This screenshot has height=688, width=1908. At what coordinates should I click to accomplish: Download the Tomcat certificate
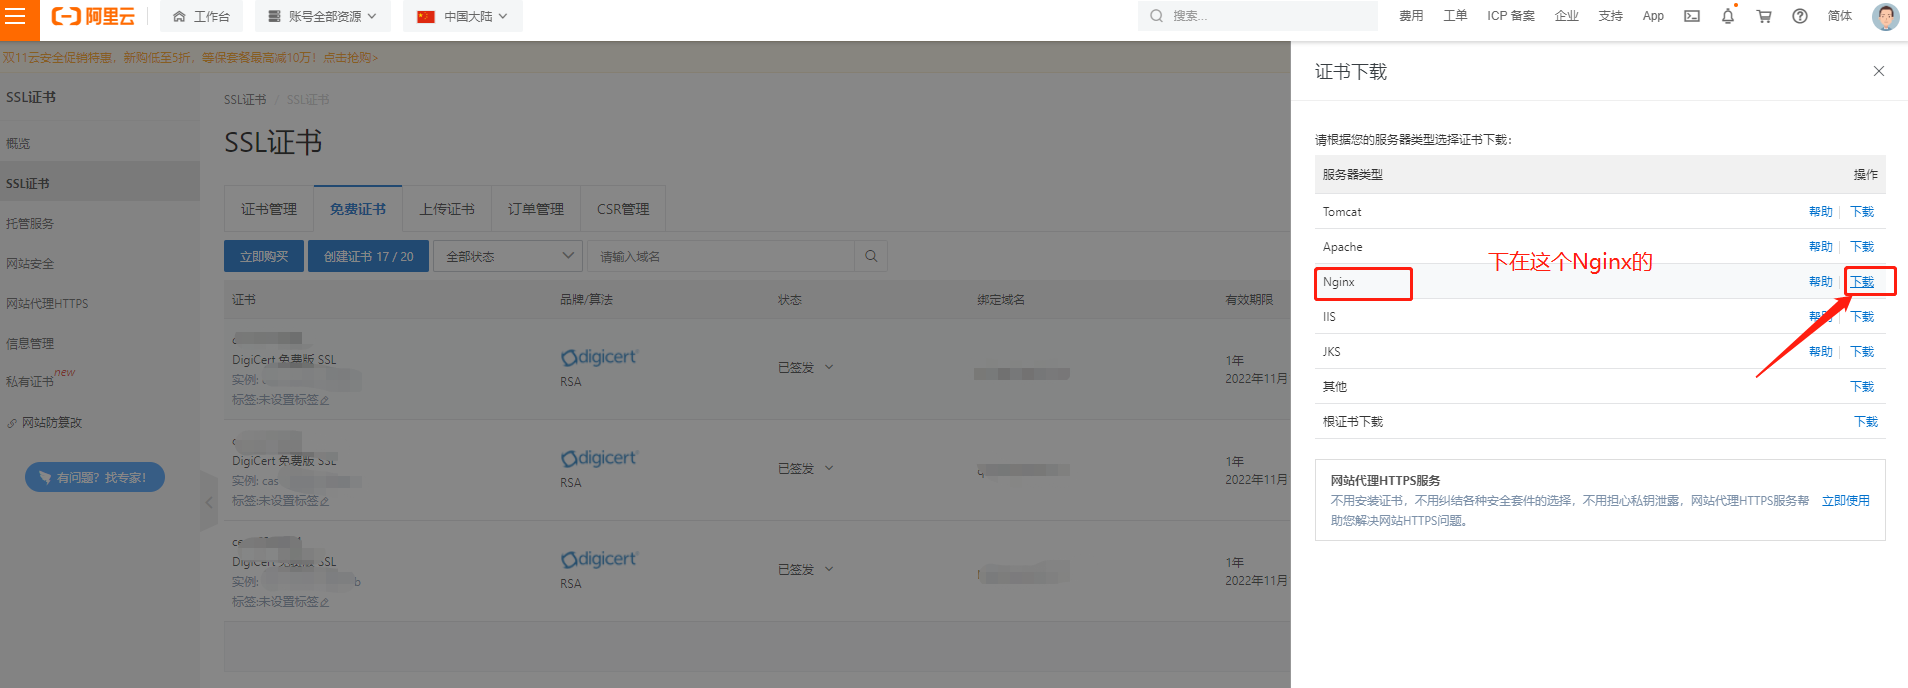click(1862, 212)
